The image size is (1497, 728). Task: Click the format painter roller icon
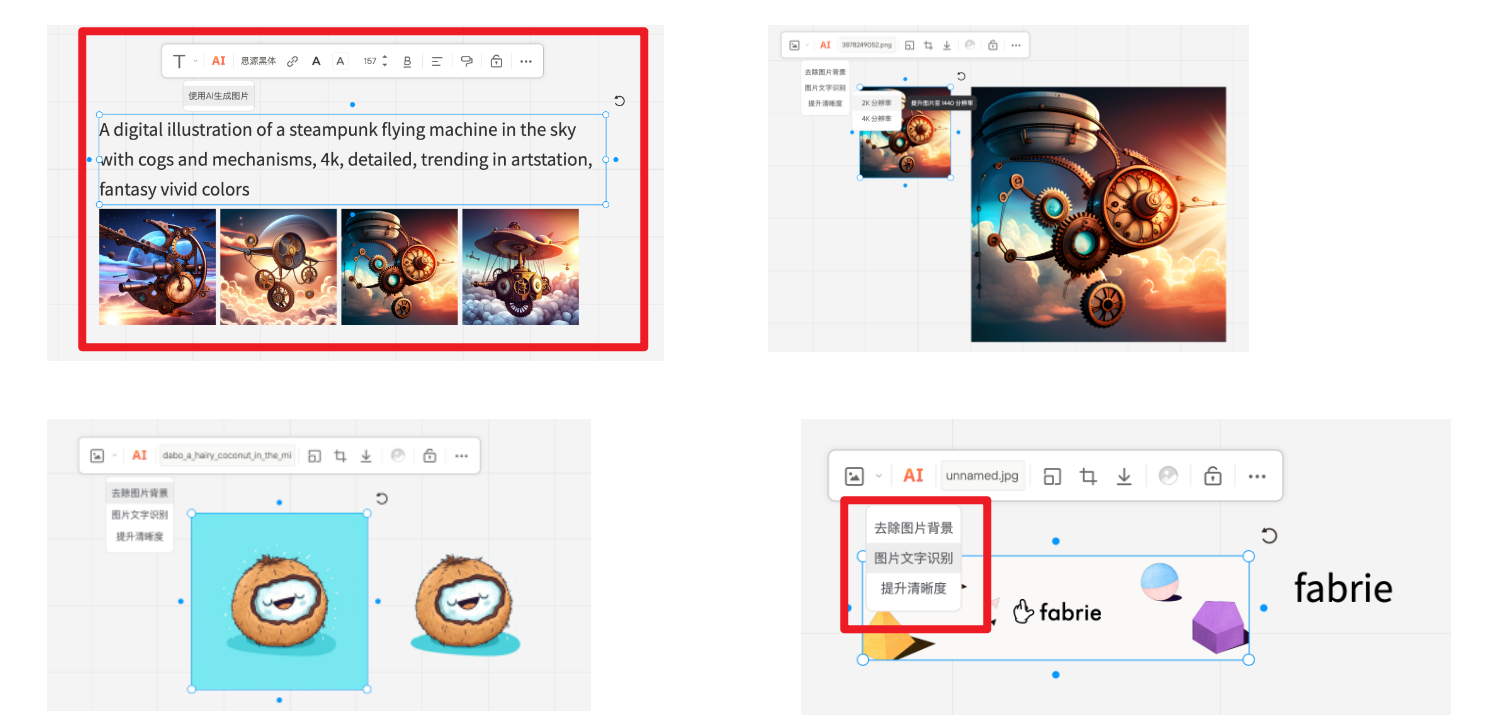[x=466, y=61]
